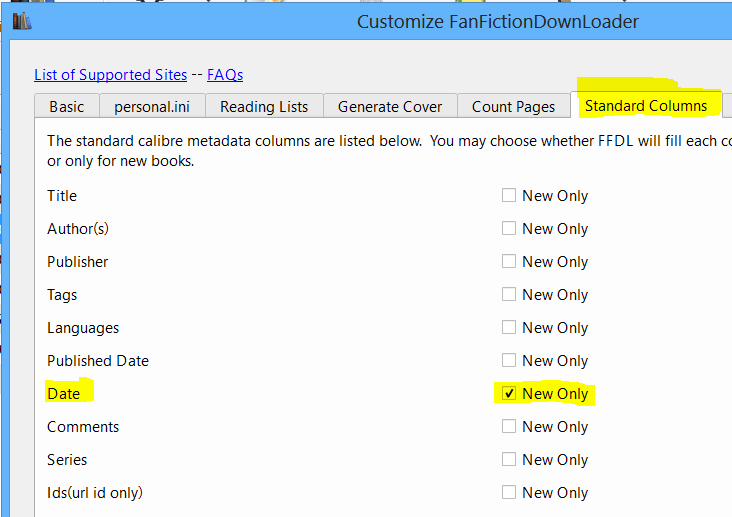Switch to the Basic tab
Viewport: 732px width, 517px height.
click(x=67, y=106)
